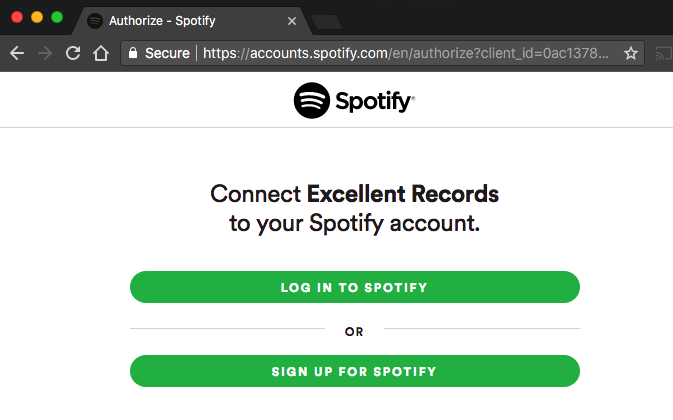
Task: Click the Spotify wordmark text in header
Action: 375,102
